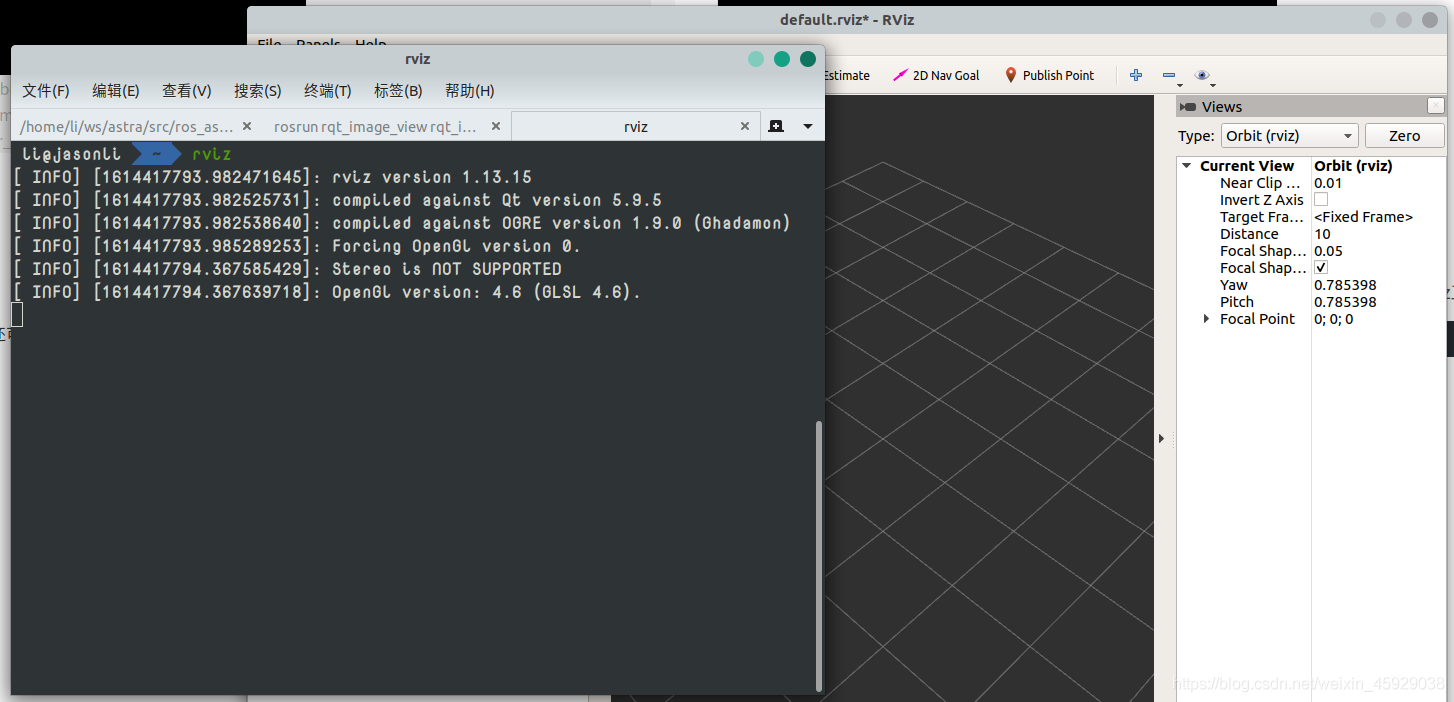Click the Zero button in Views panel
1454x702 pixels.
point(1404,136)
